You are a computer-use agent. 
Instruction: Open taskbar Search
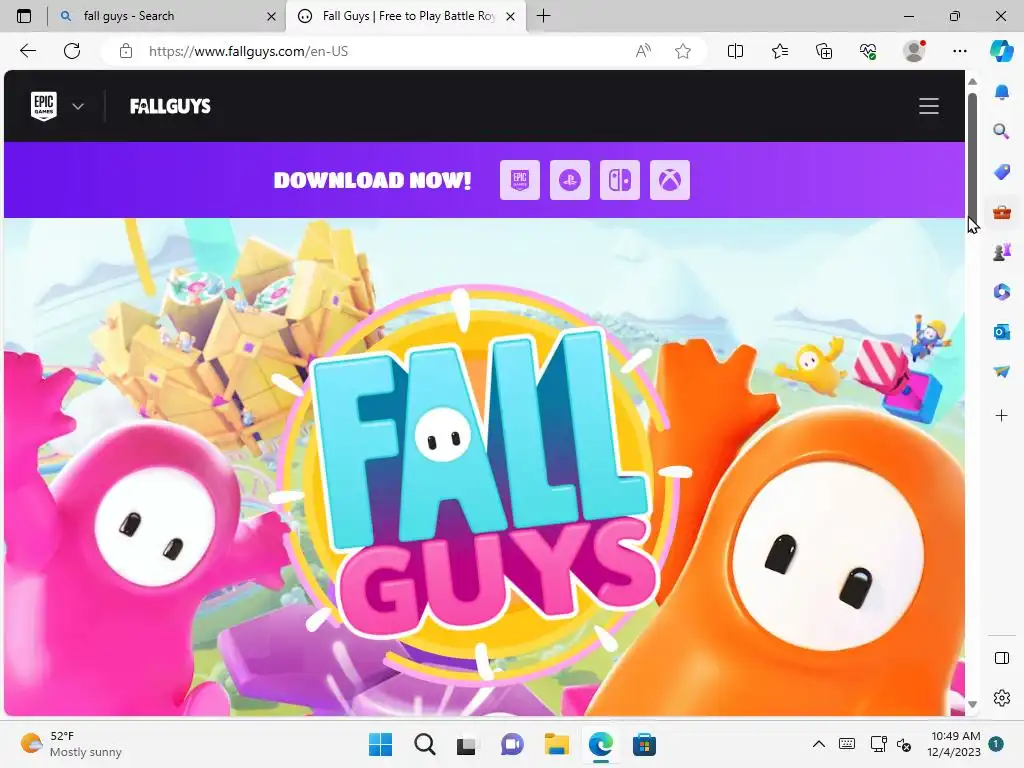[x=424, y=744]
